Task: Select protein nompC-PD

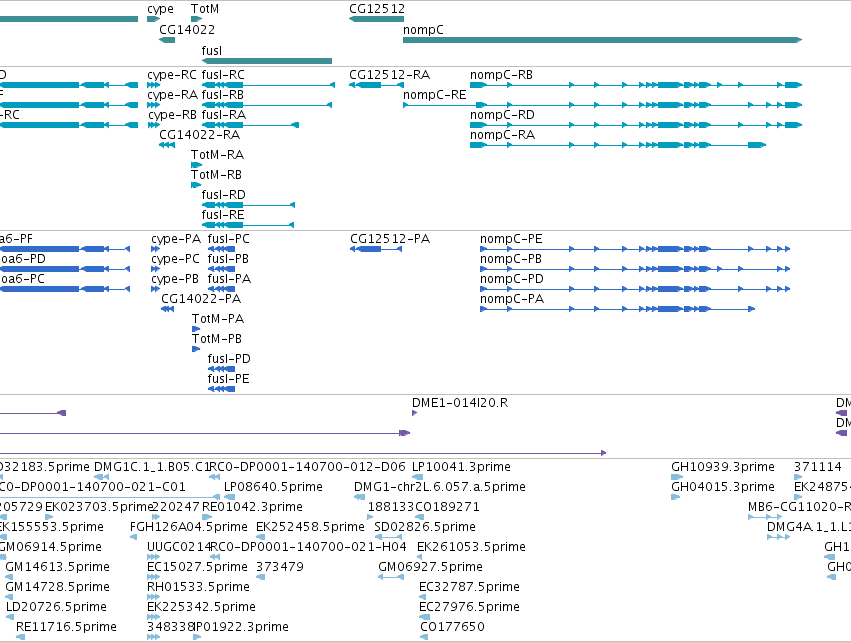Action: click(635, 289)
